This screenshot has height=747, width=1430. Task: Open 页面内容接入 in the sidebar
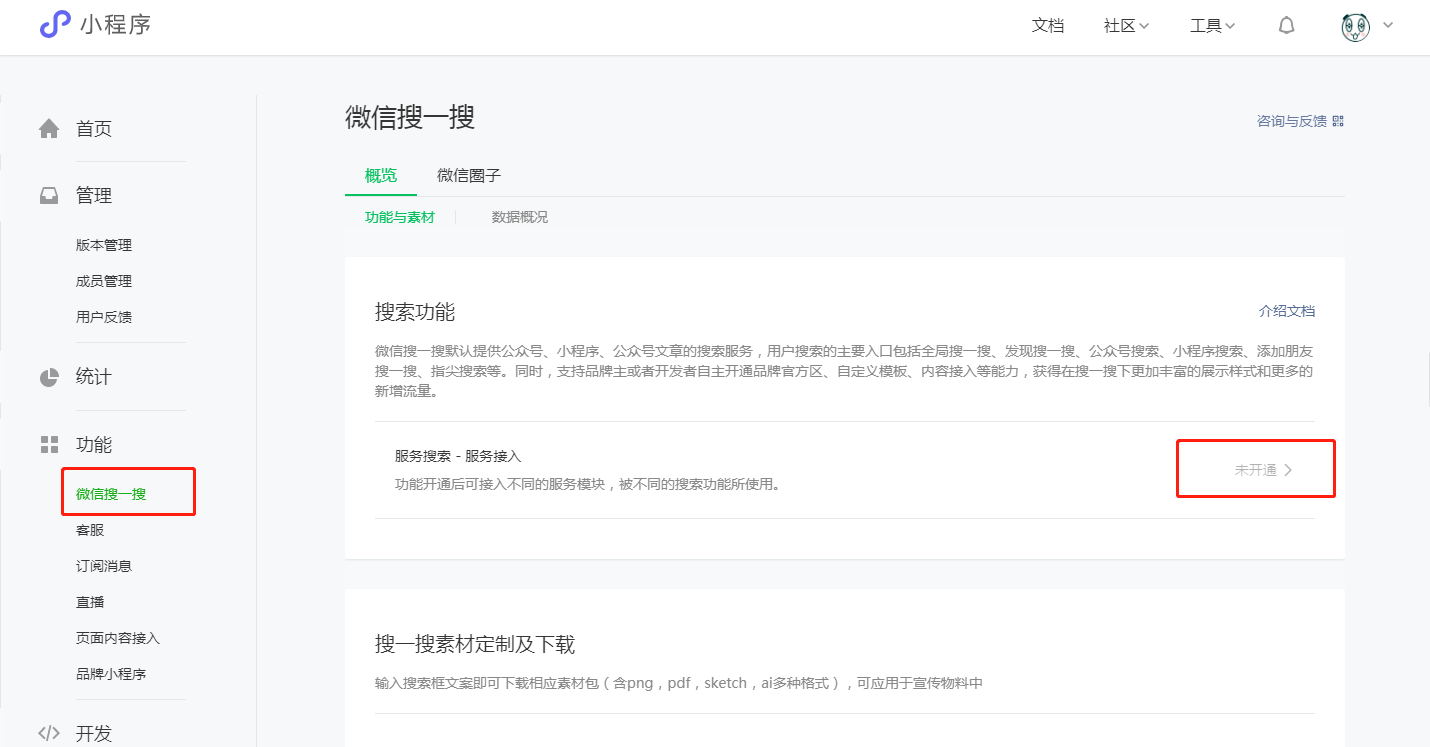tap(118, 638)
